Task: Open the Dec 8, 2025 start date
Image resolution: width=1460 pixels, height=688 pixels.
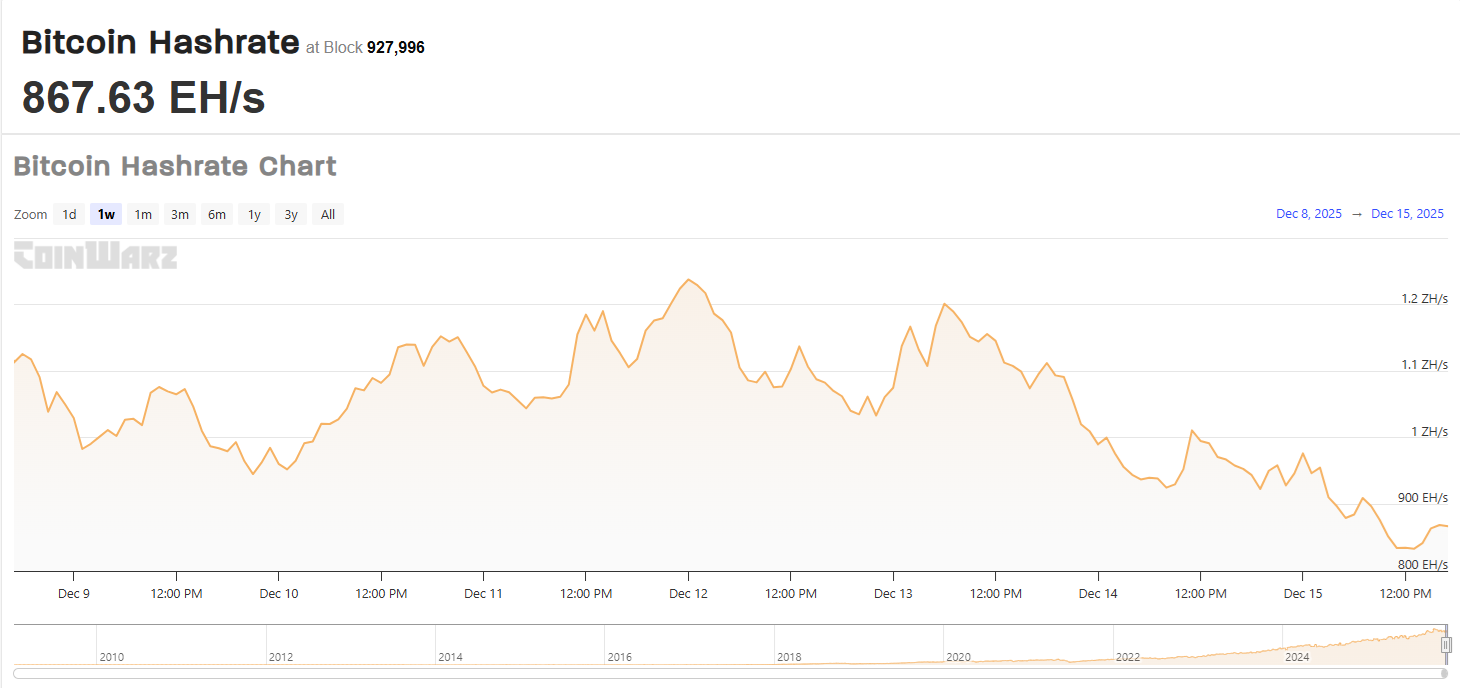Action: (1308, 213)
